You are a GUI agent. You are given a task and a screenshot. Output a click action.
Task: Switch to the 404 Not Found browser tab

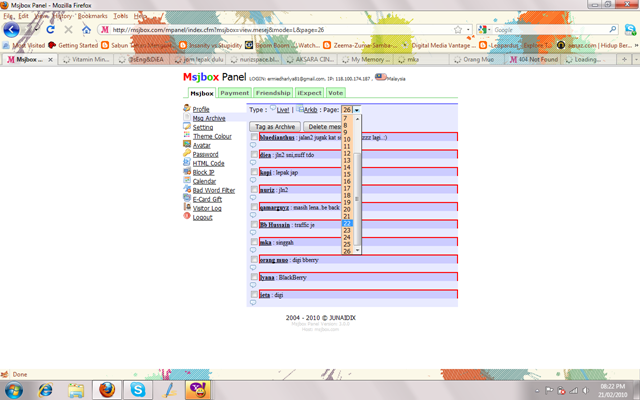[x=534, y=59]
